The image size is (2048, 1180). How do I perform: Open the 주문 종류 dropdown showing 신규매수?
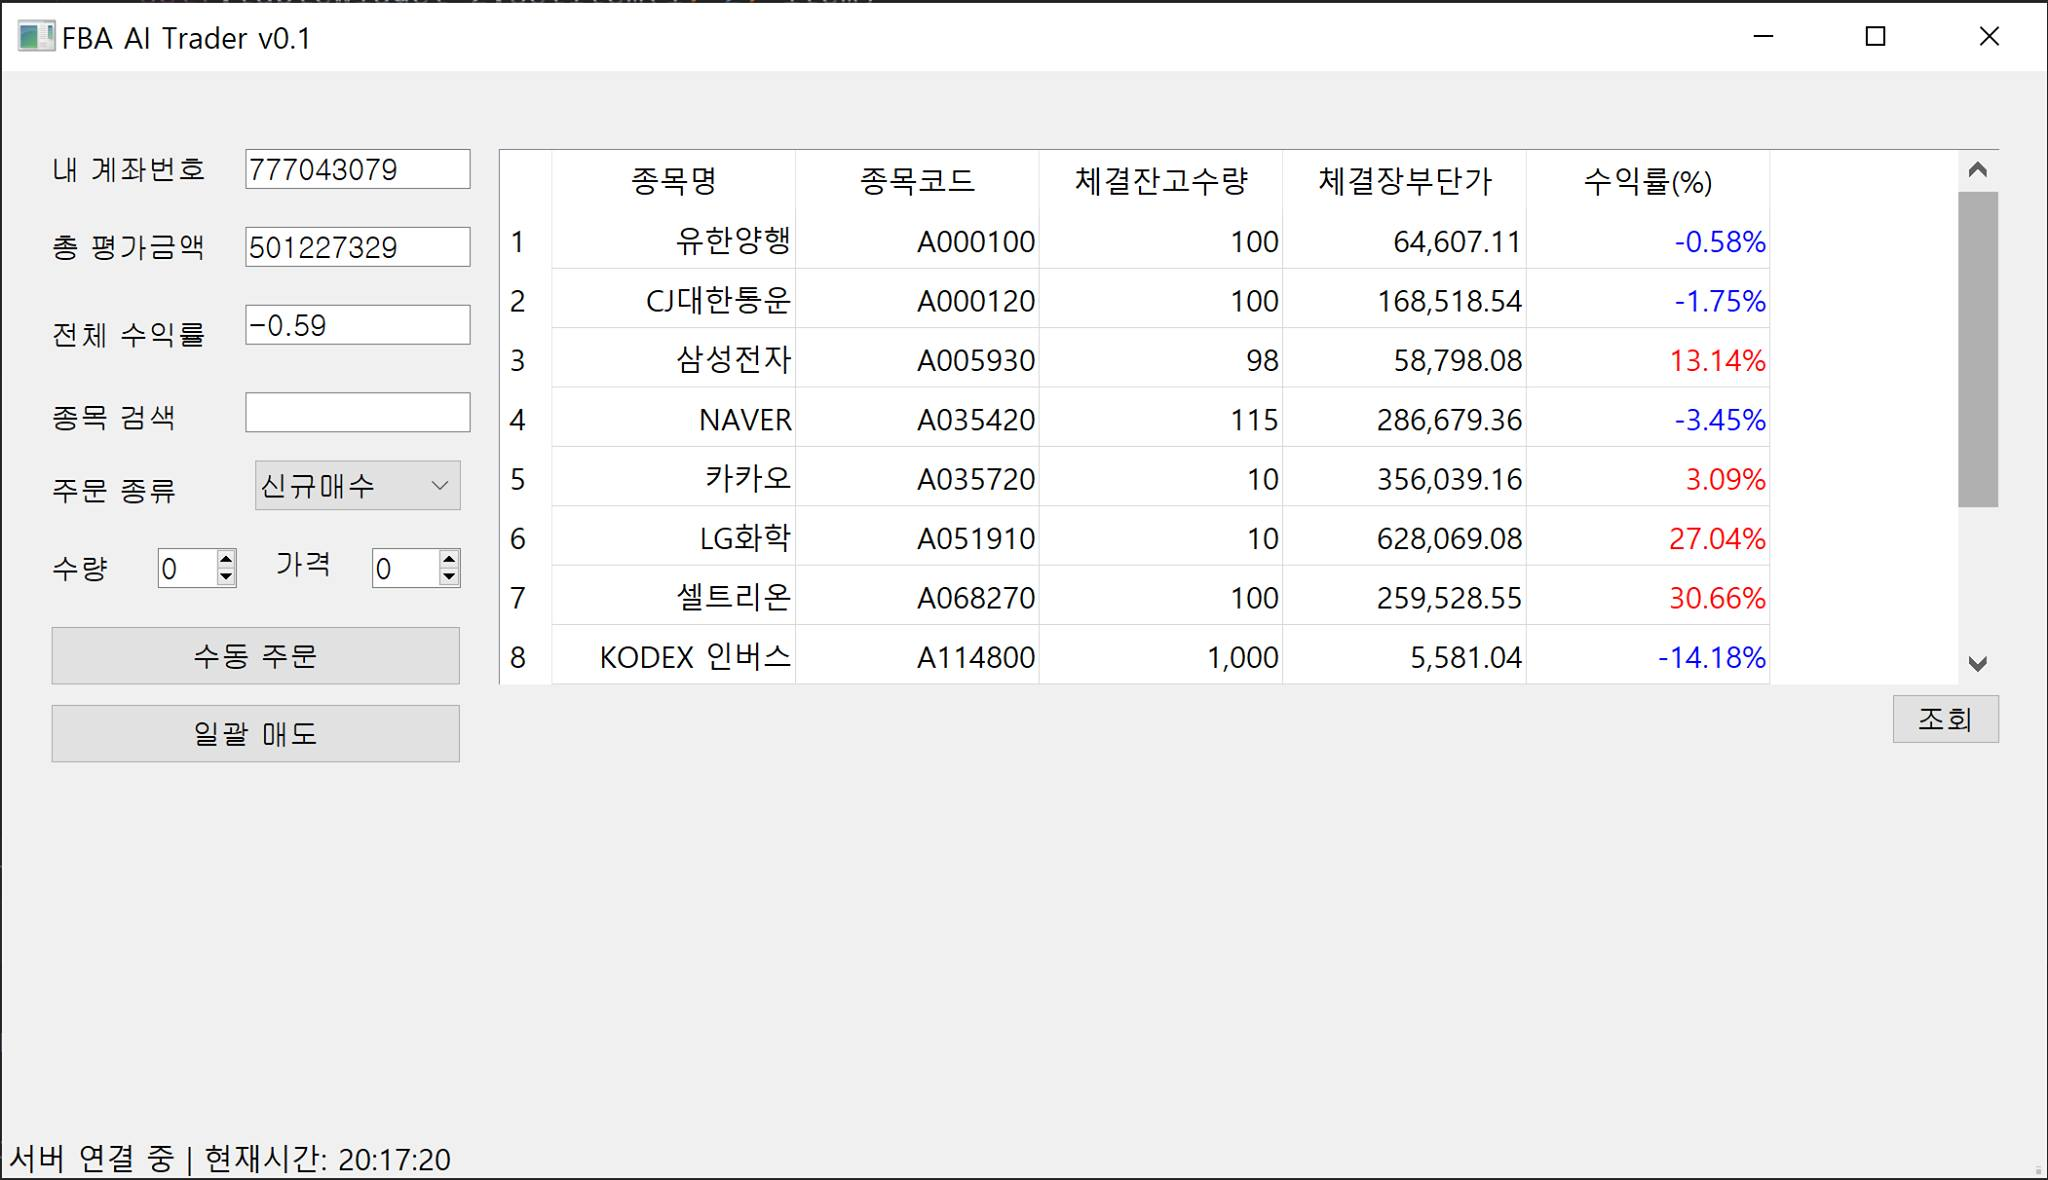[x=358, y=486]
